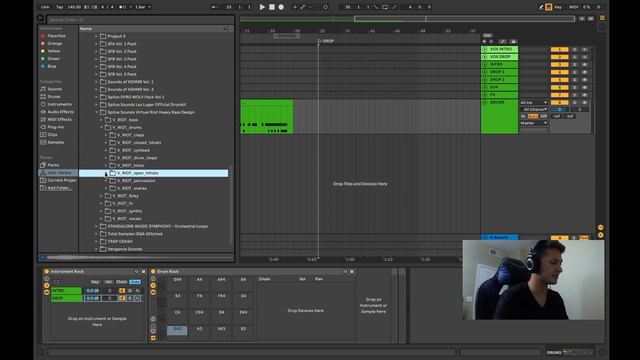Solo the VOX INTRO track

(574, 49)
